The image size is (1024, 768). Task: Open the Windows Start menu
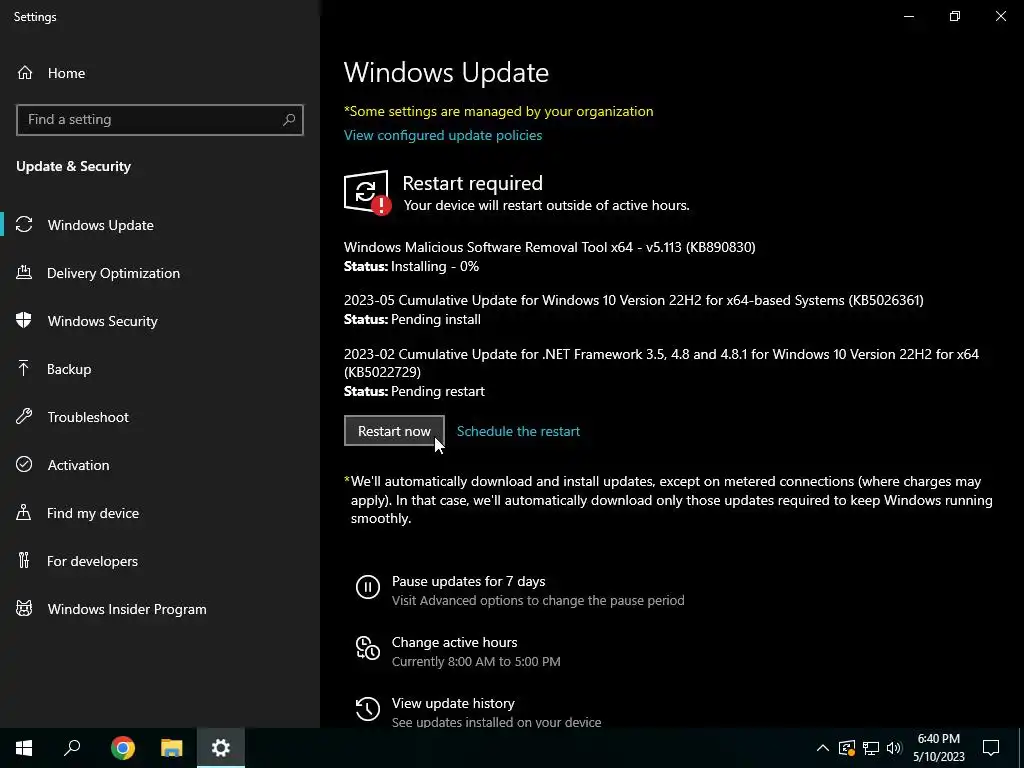[x=24, y=748]
